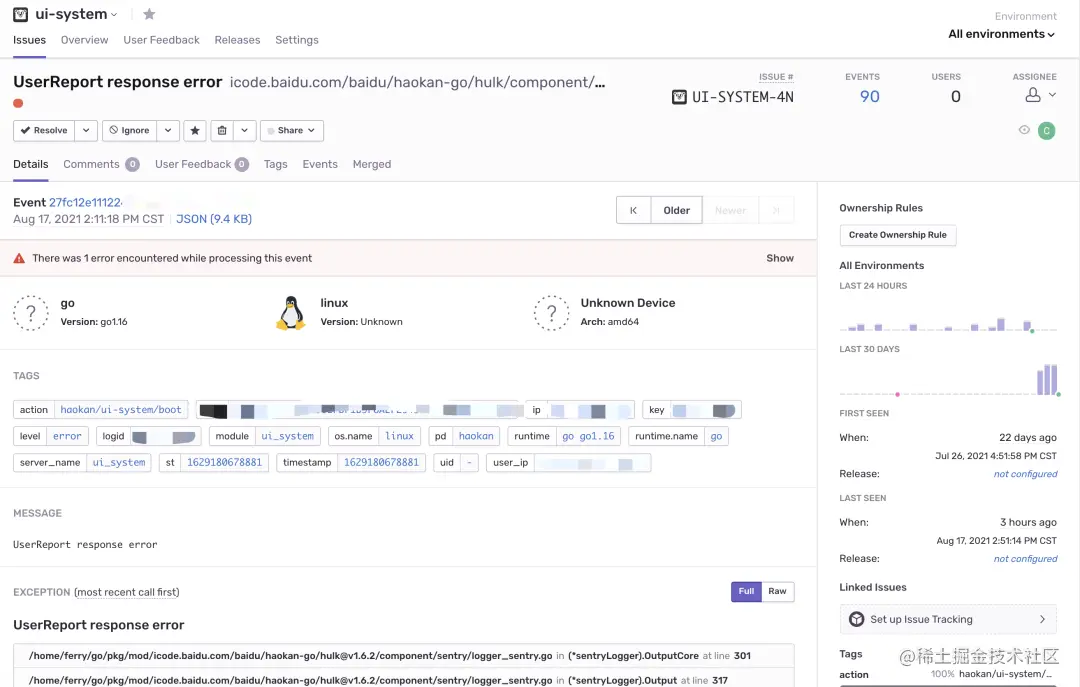1080x687 pixels.
Task: Open the Comments tab
Action: (x=101, y=164)
